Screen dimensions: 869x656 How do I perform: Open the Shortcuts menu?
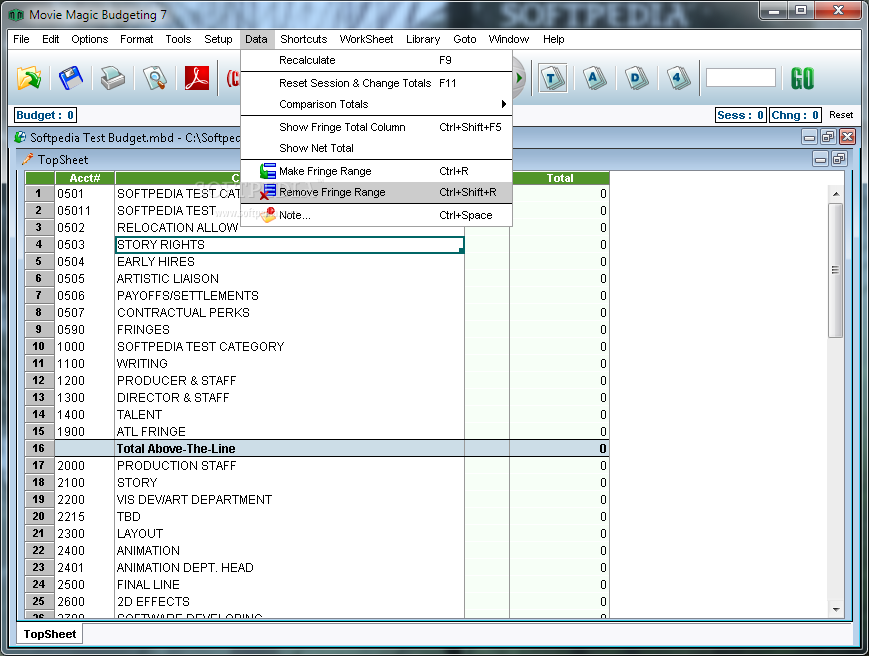(x=304, y=39)
